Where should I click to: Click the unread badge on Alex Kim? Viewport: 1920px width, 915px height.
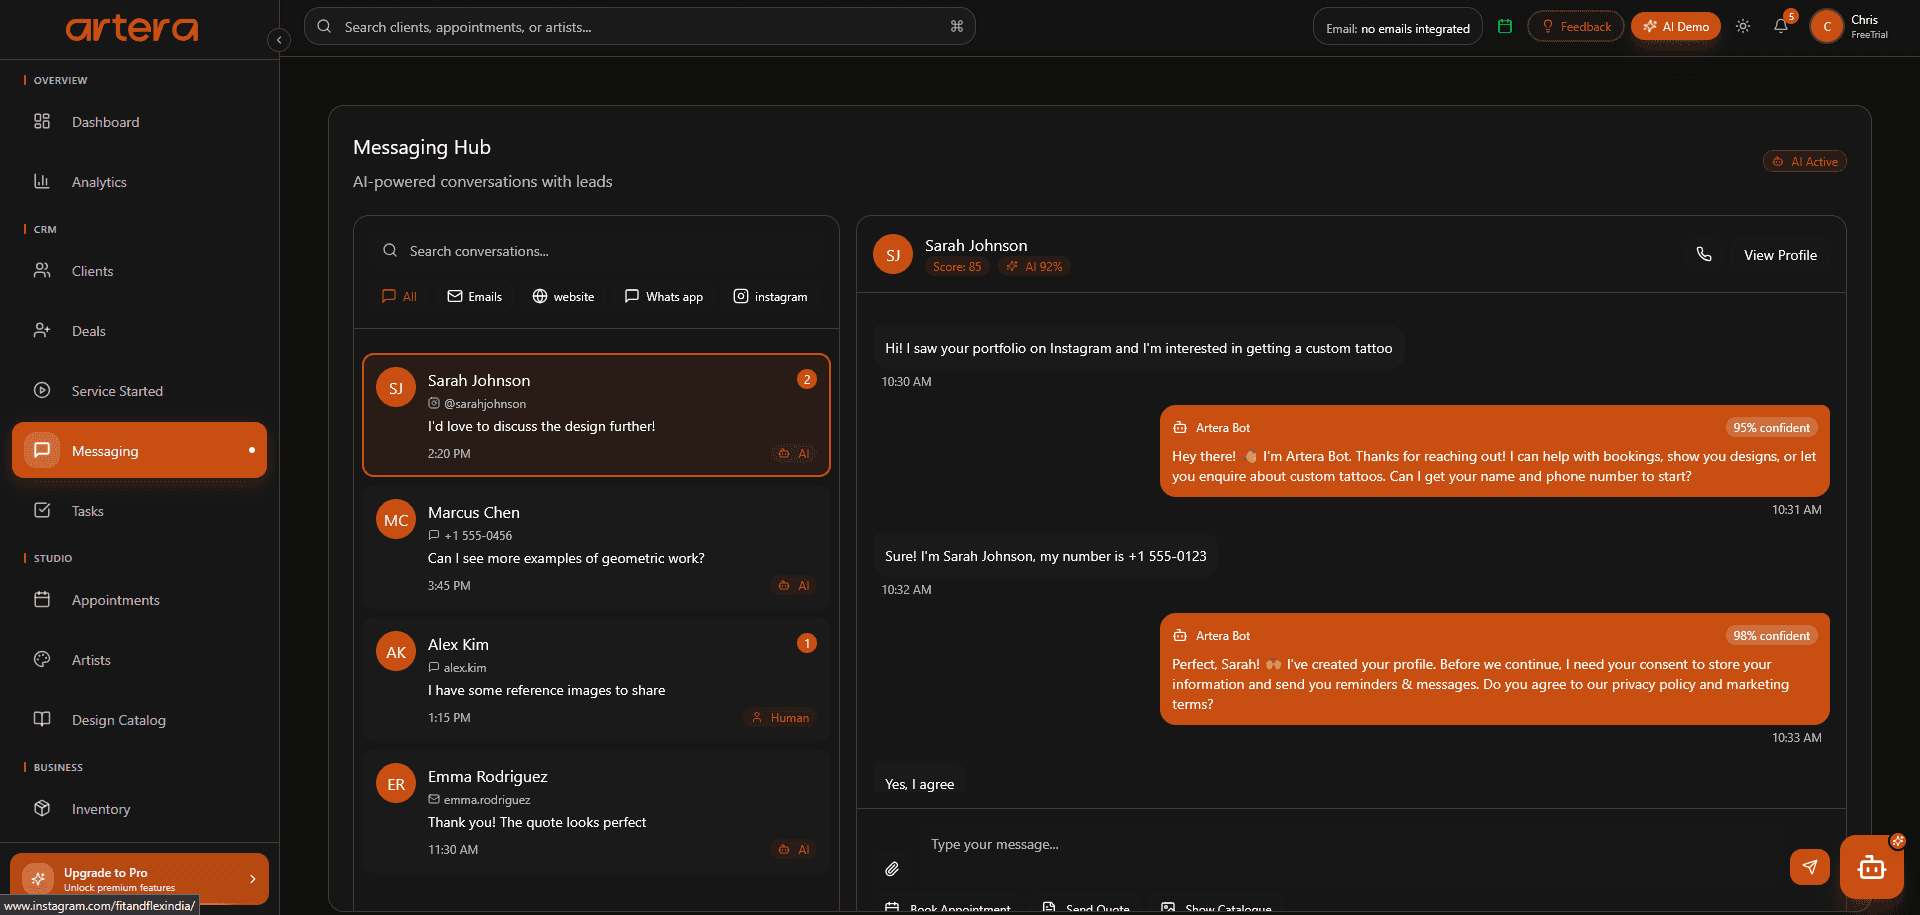click(x=807, y=644)
